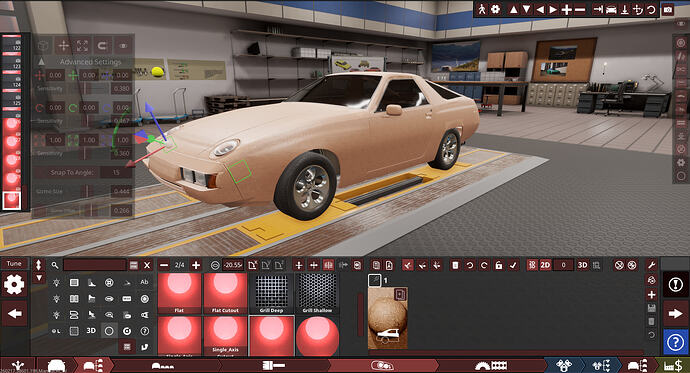690x373 pixels.
Task: Take a screenshot with the camera icon
Action: click(668, 9)
